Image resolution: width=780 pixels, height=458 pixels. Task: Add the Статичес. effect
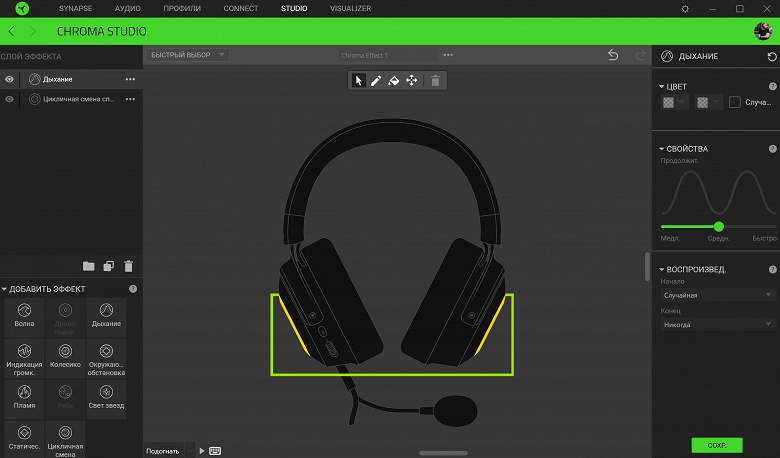tap(24, 439)
